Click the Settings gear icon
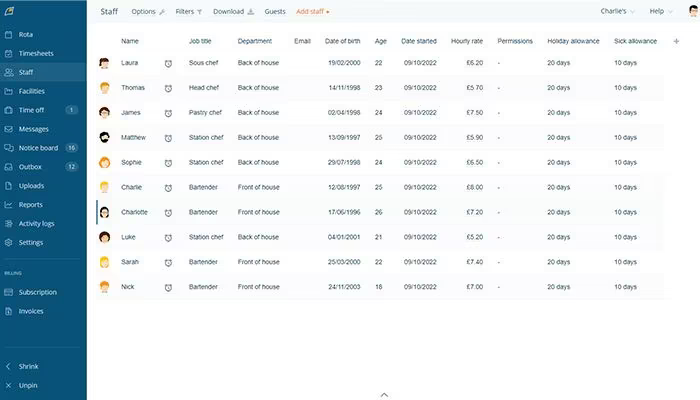The width and height of the screenshot is (700, 400). coord(8,242)
